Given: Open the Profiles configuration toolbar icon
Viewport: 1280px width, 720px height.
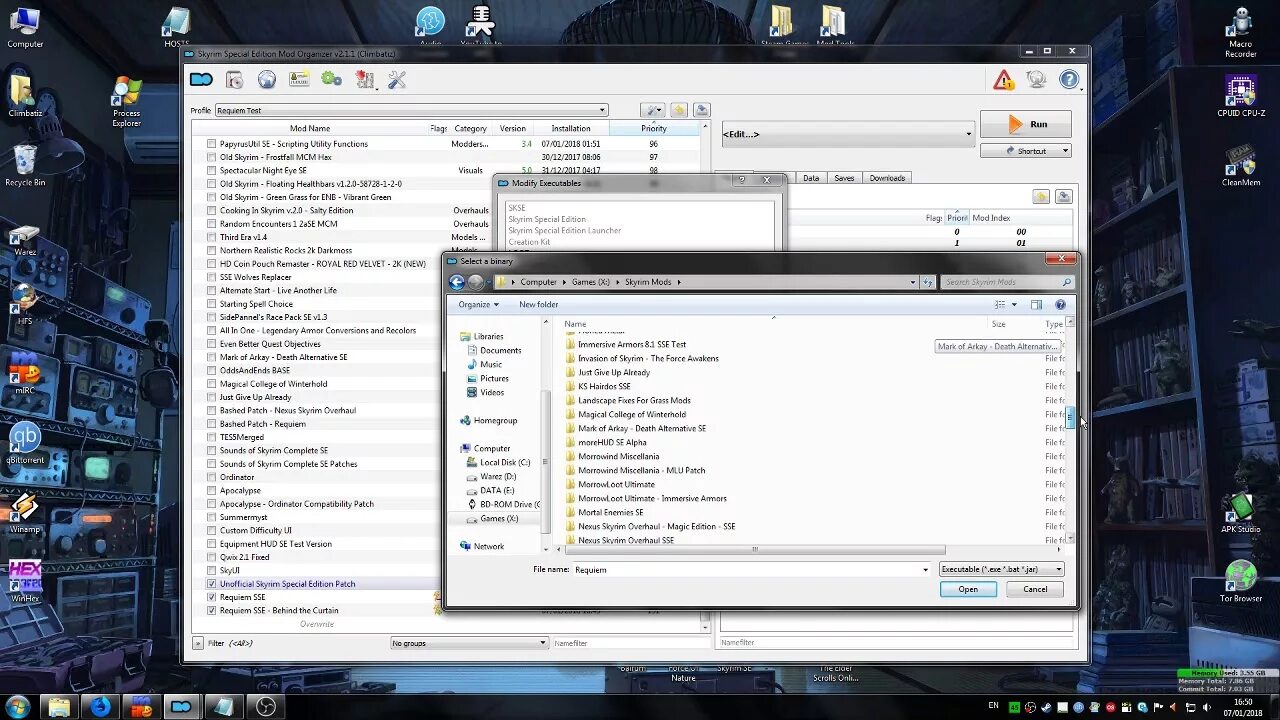Looking at the screenshot, I should [299, 80].
